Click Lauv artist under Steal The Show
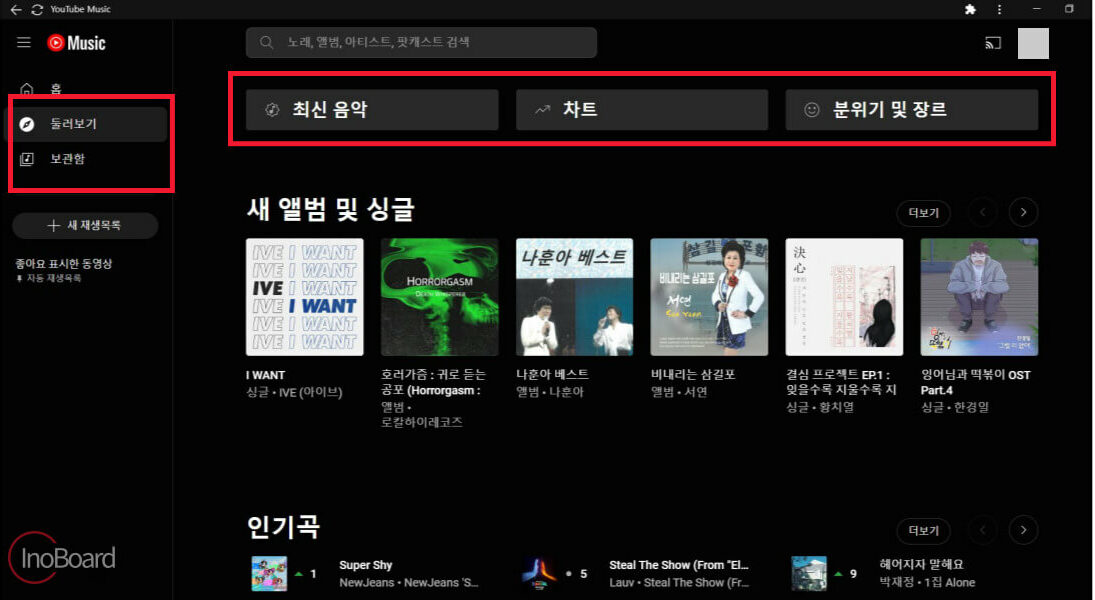The height and width of the screenshot is (600, 1095). point(621,583)
